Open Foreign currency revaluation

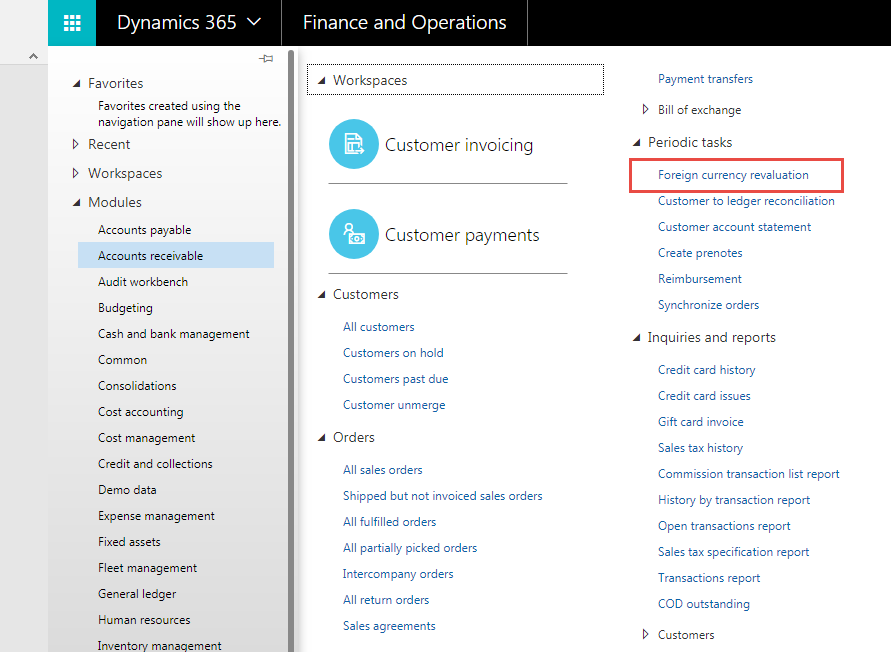733,175
